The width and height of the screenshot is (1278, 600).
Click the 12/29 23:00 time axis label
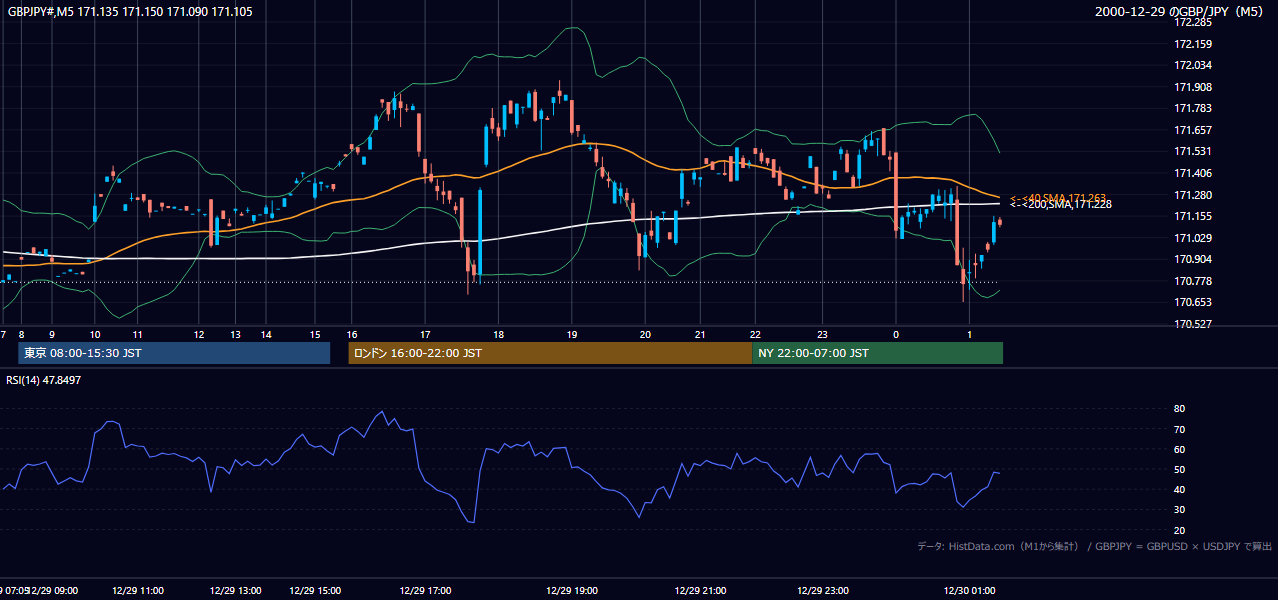[x=823, y=590]
